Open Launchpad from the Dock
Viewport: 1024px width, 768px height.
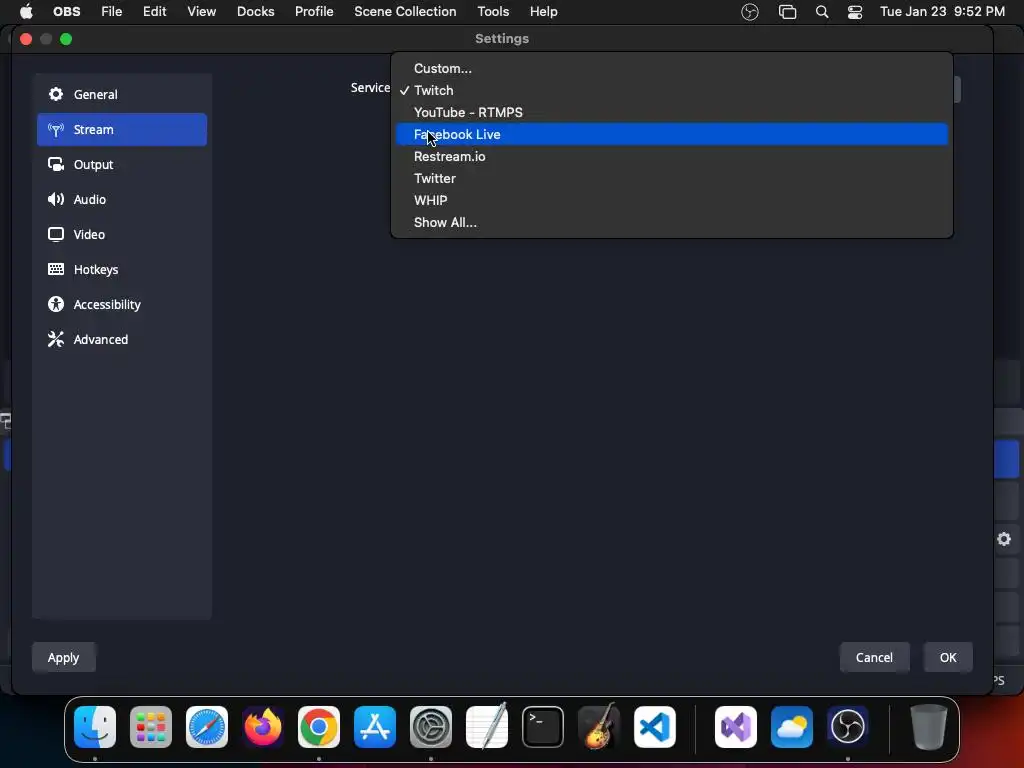pos(151,727)
